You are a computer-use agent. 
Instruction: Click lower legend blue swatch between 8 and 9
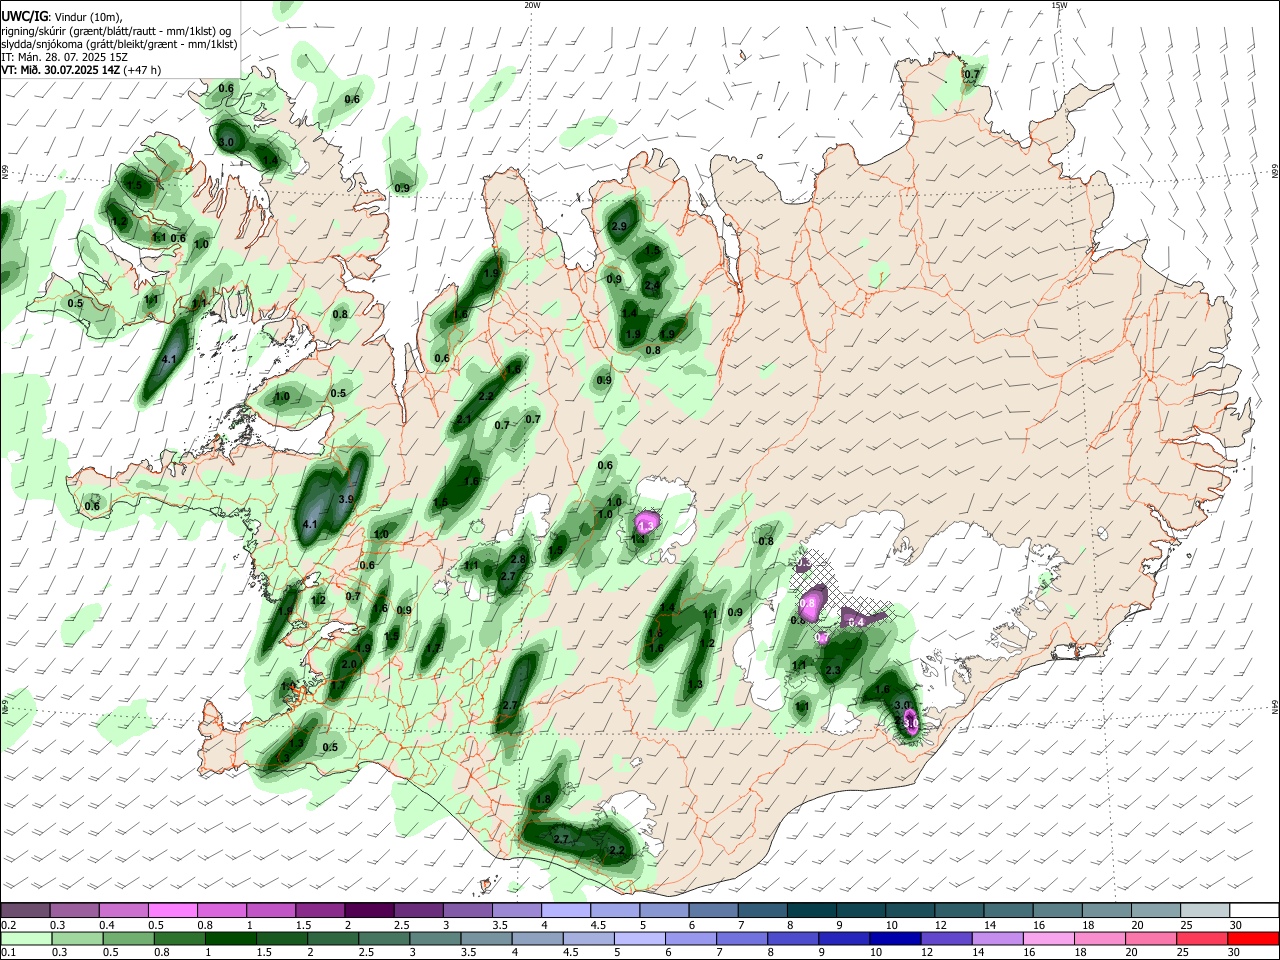[793, 938]
